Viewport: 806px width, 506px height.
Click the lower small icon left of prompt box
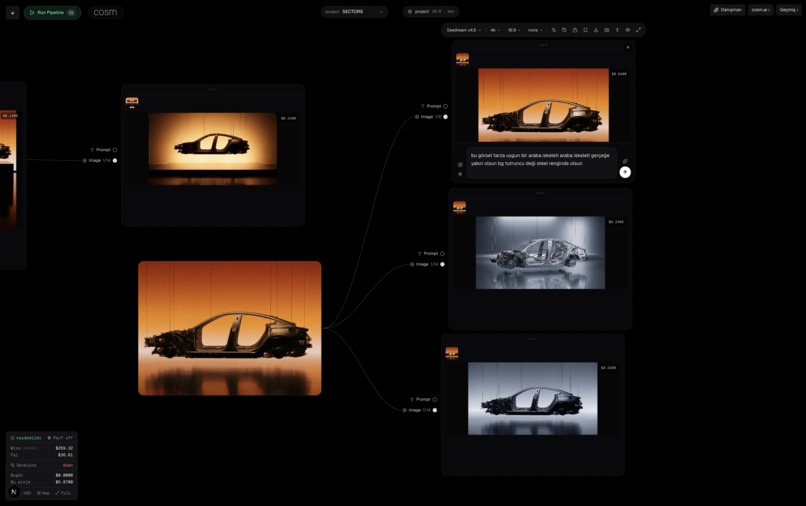click(x=460, y=174)
